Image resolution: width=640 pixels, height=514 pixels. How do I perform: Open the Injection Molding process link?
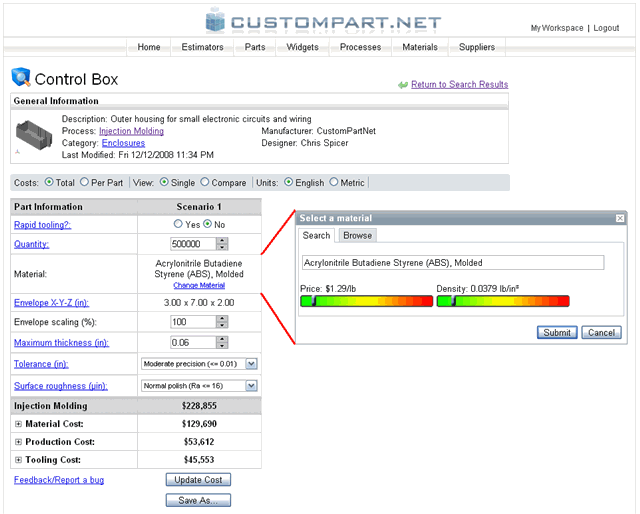click(x=131, y=131)
